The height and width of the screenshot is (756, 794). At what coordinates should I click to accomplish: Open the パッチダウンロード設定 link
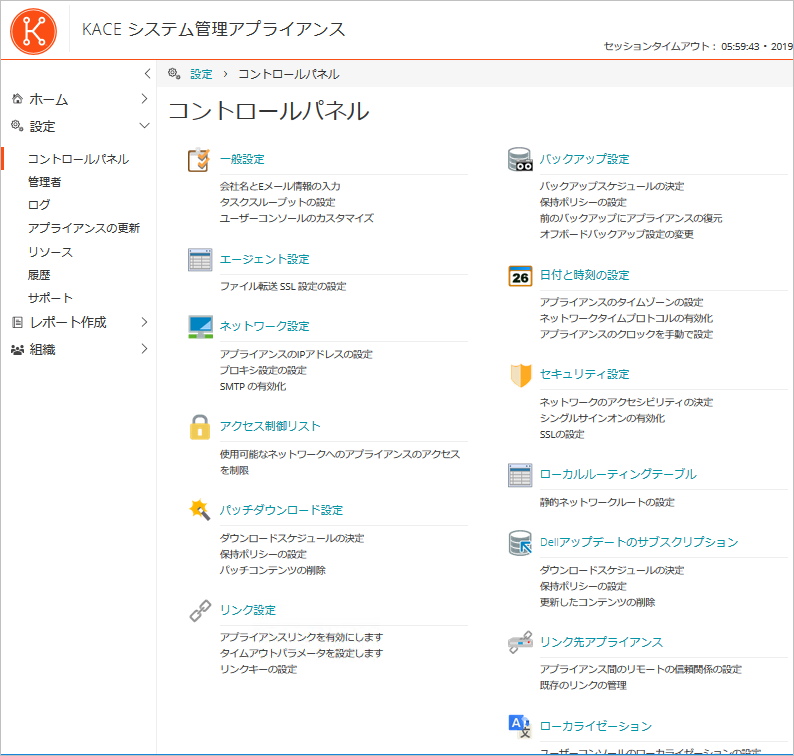[x=281, y=510]
